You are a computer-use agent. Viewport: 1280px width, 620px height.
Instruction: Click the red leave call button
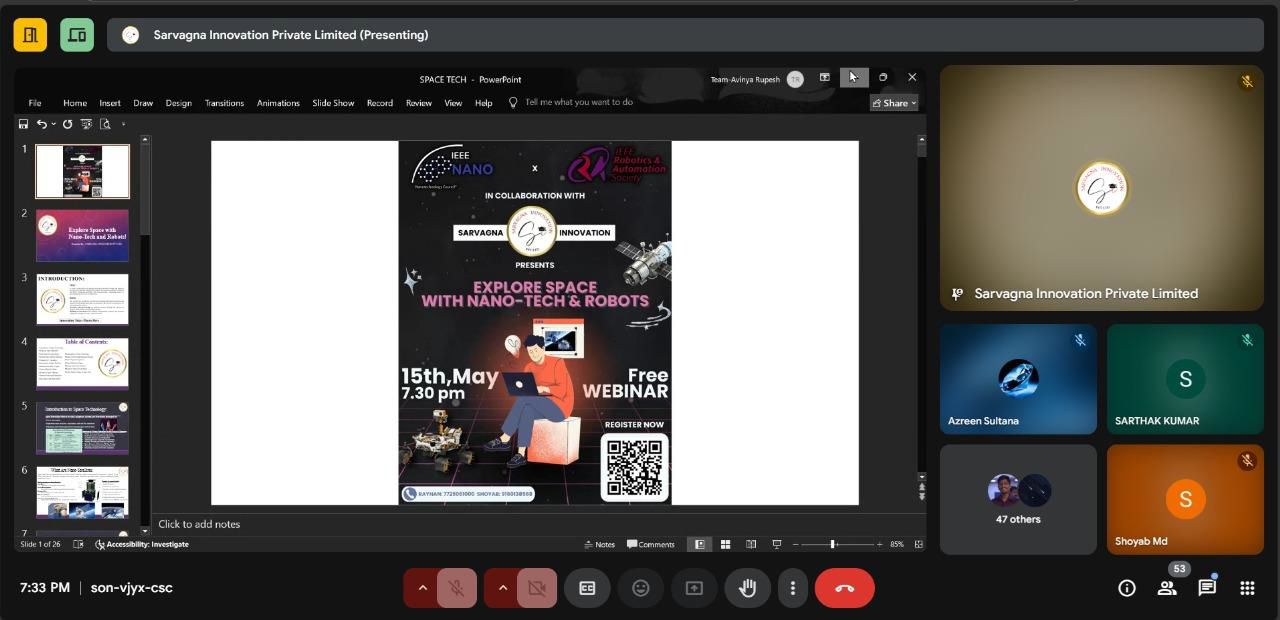click(x=844, y=588)
